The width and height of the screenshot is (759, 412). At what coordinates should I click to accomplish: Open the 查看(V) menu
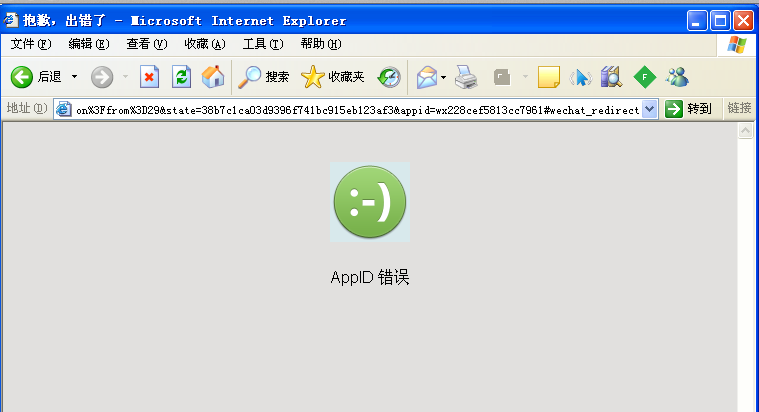pos(147,44)
